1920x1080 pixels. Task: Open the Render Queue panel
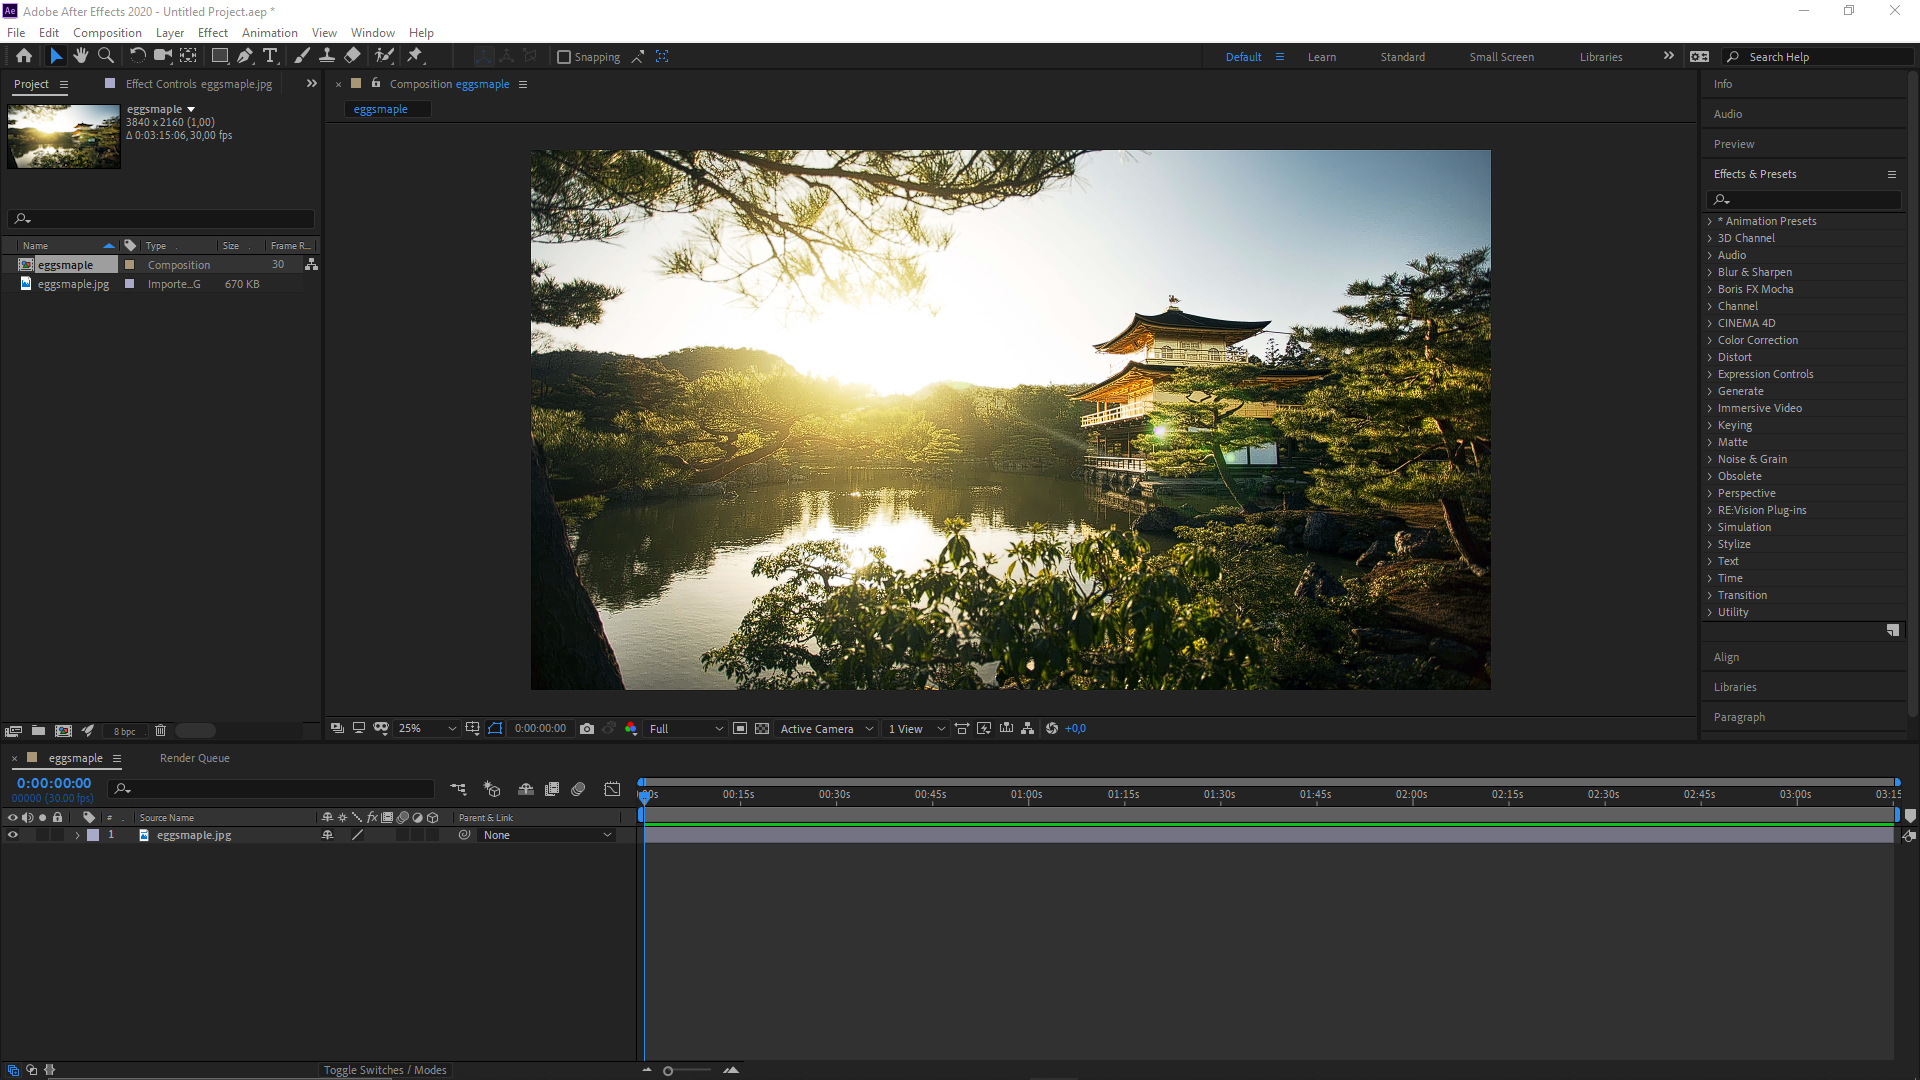[x=193, y=758]
